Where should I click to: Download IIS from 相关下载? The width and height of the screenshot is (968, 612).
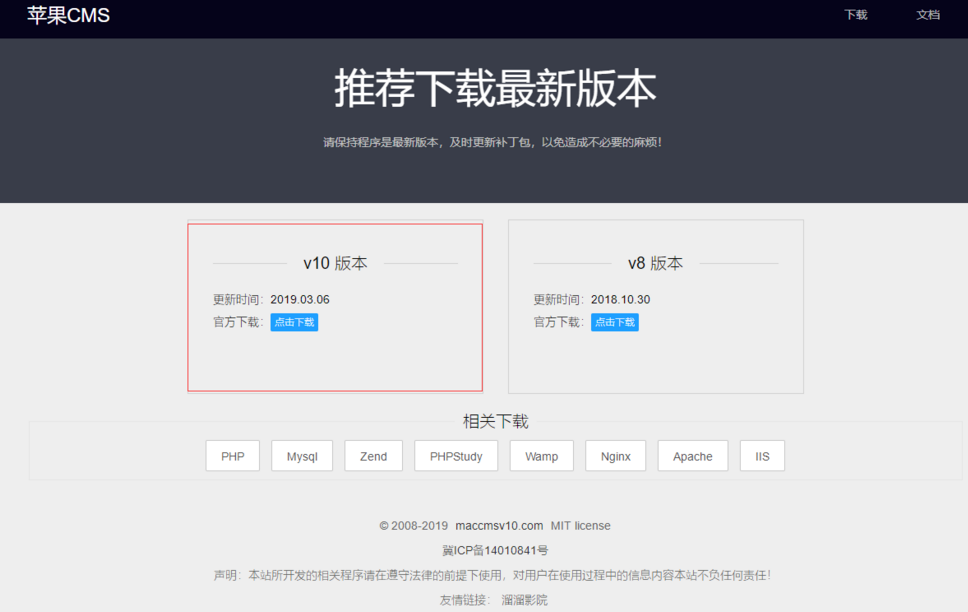762,455
